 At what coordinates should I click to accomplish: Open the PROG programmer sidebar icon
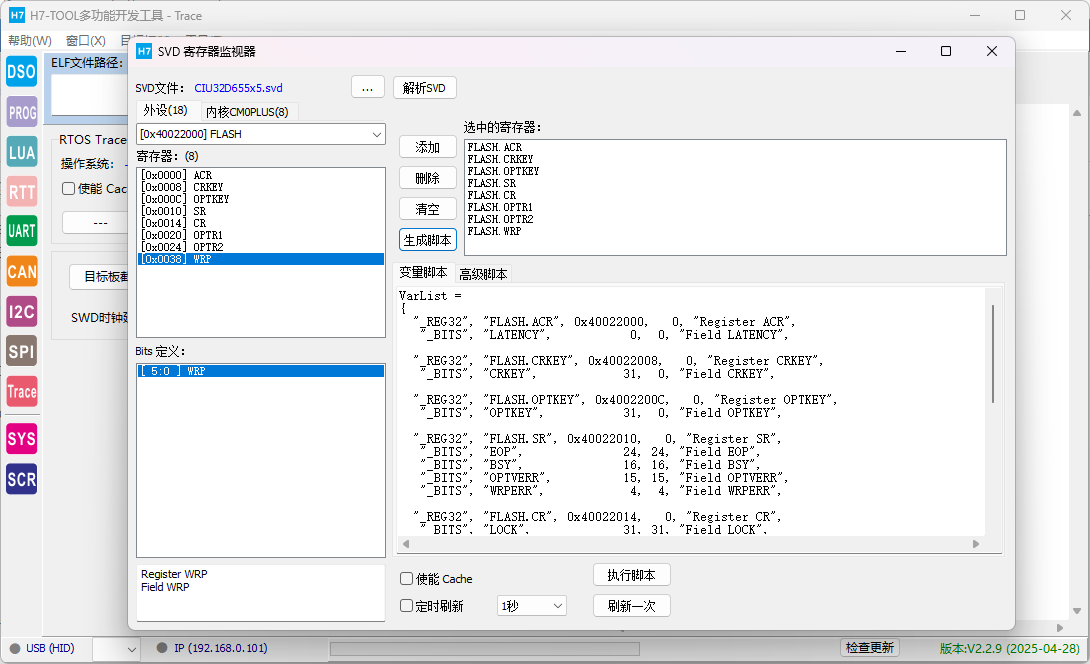(22, 112)
